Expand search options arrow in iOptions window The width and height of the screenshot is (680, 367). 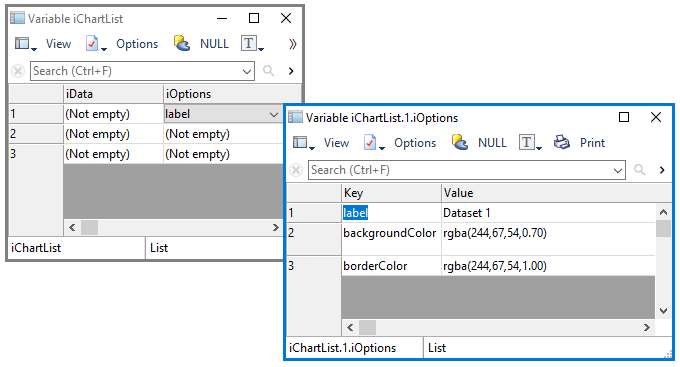(662, 170)
